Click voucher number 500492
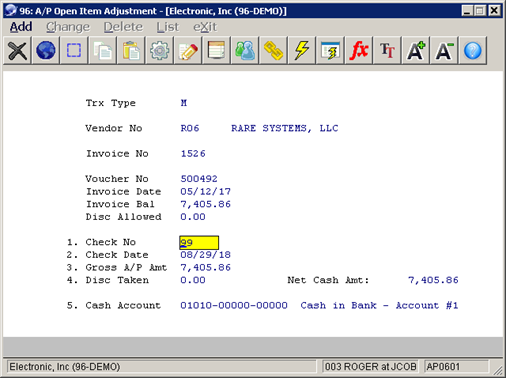 (199, 179)
